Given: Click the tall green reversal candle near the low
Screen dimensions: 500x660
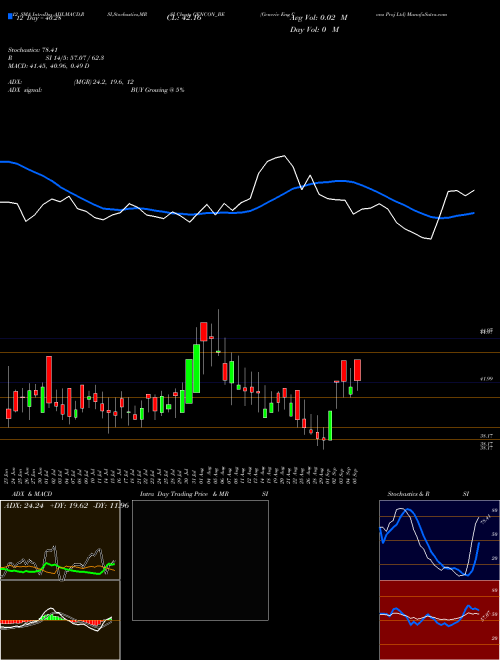Looking at the screenshot, I should (x=330, y=426).
